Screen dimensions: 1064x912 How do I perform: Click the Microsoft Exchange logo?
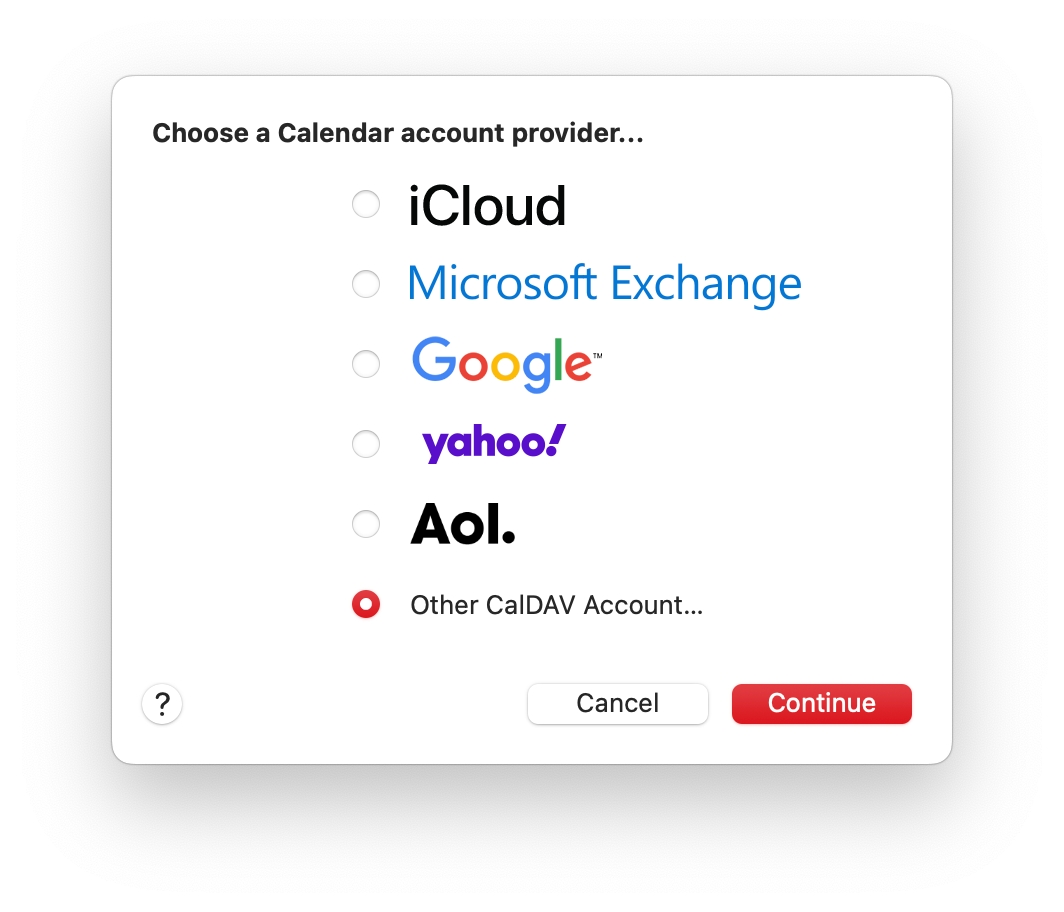604,284
